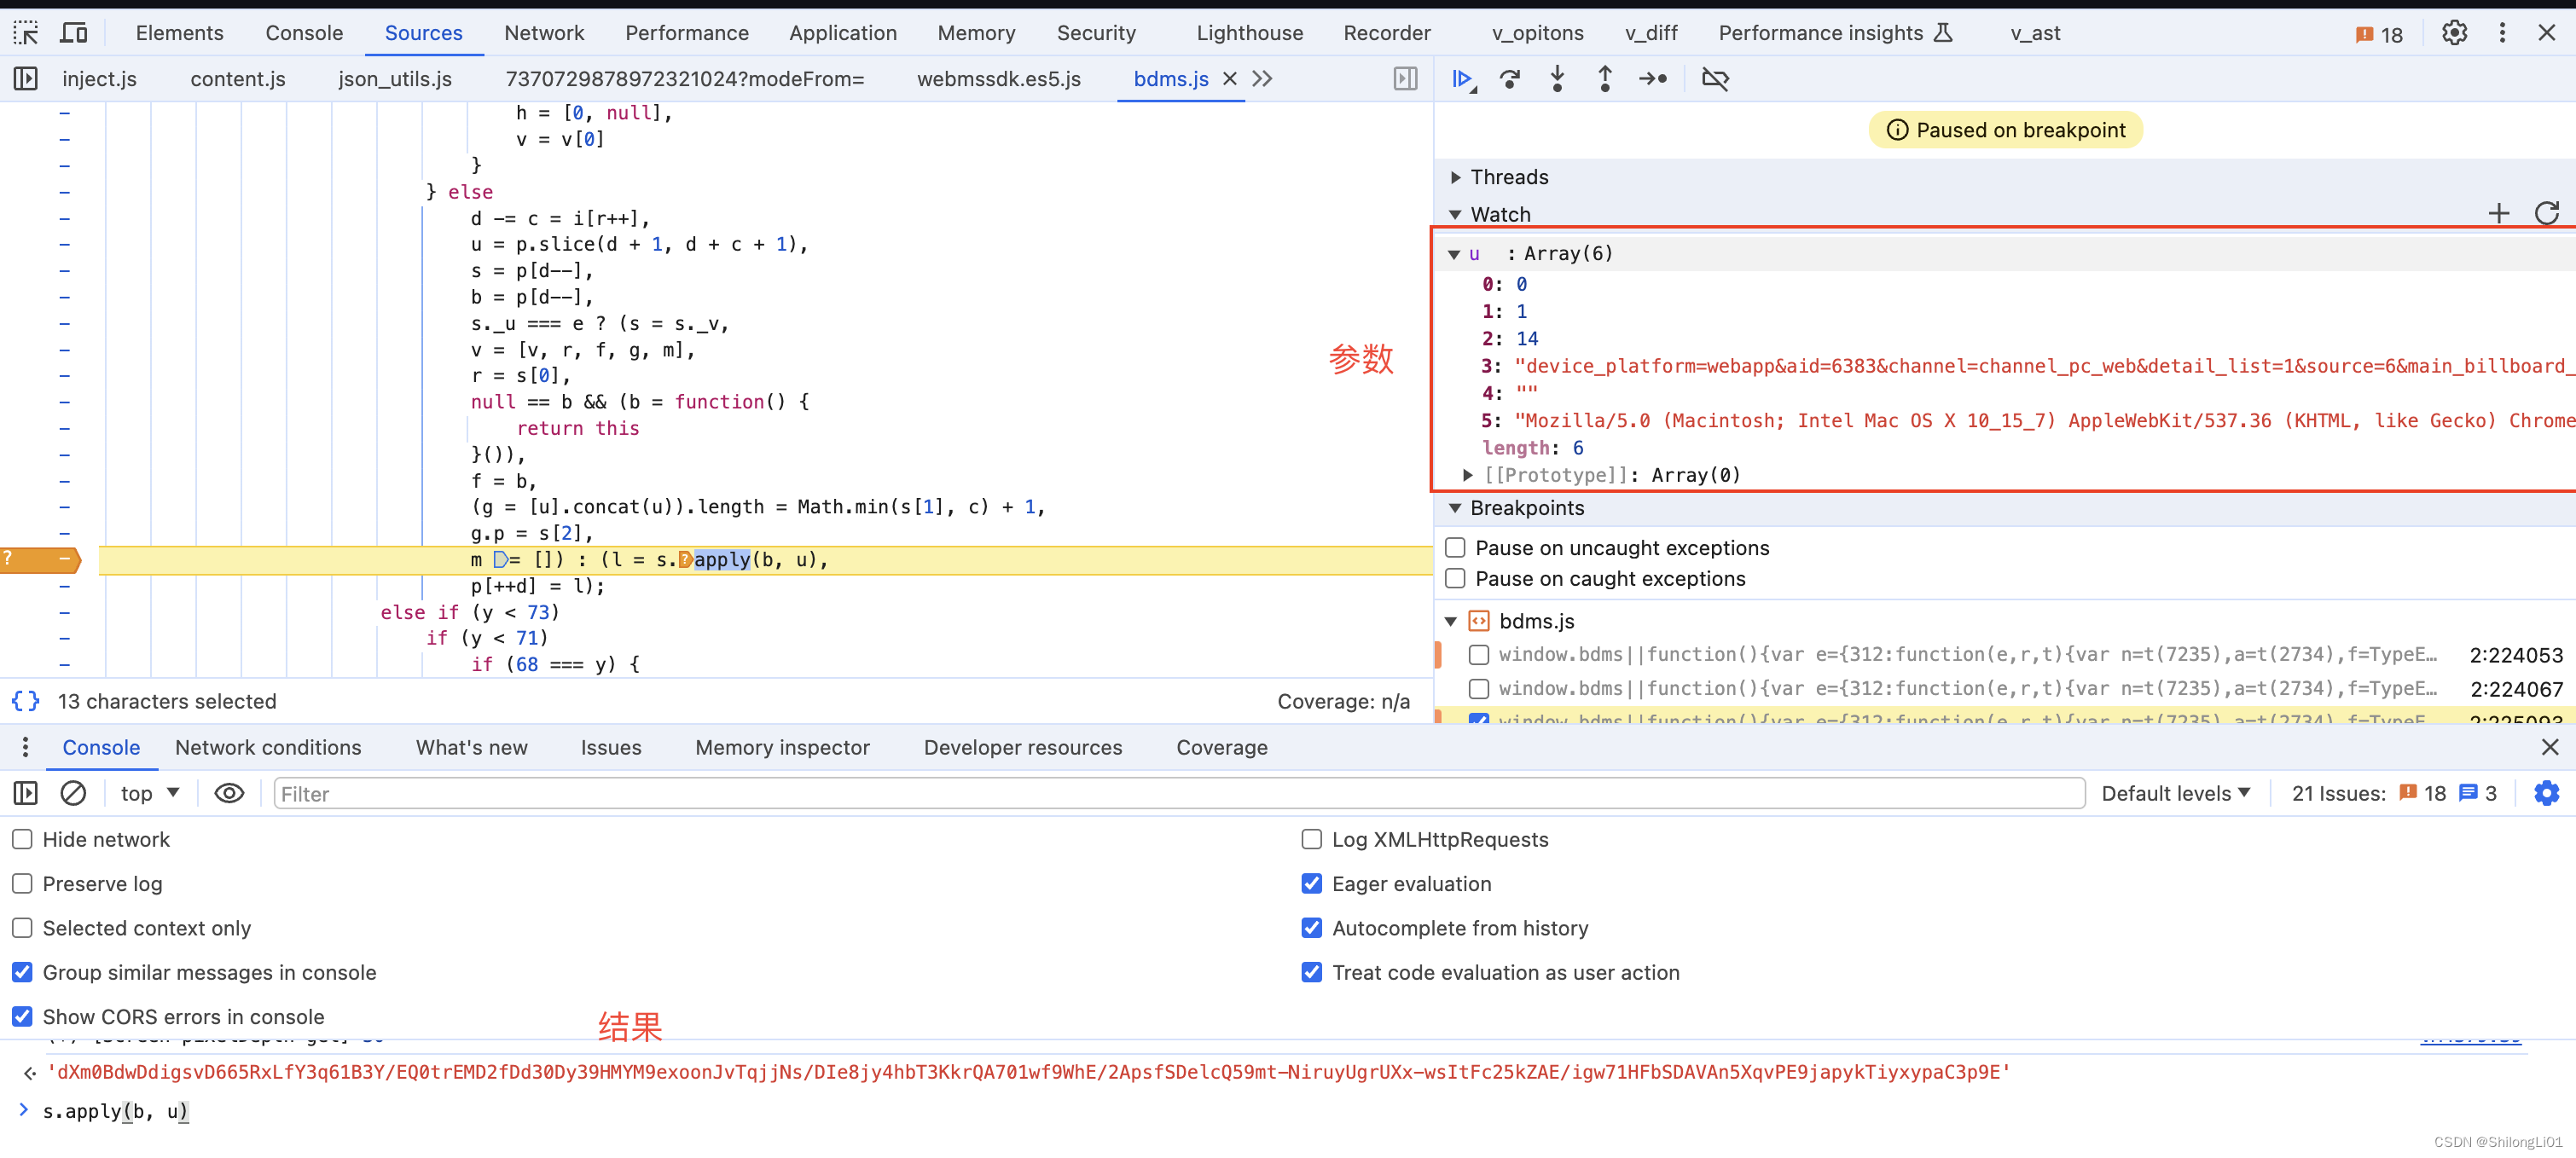Click the breakpoint marker in gutter
Image resolution: width=2576 pixels, height=1158 pixels.
click(x=40, y=560)
